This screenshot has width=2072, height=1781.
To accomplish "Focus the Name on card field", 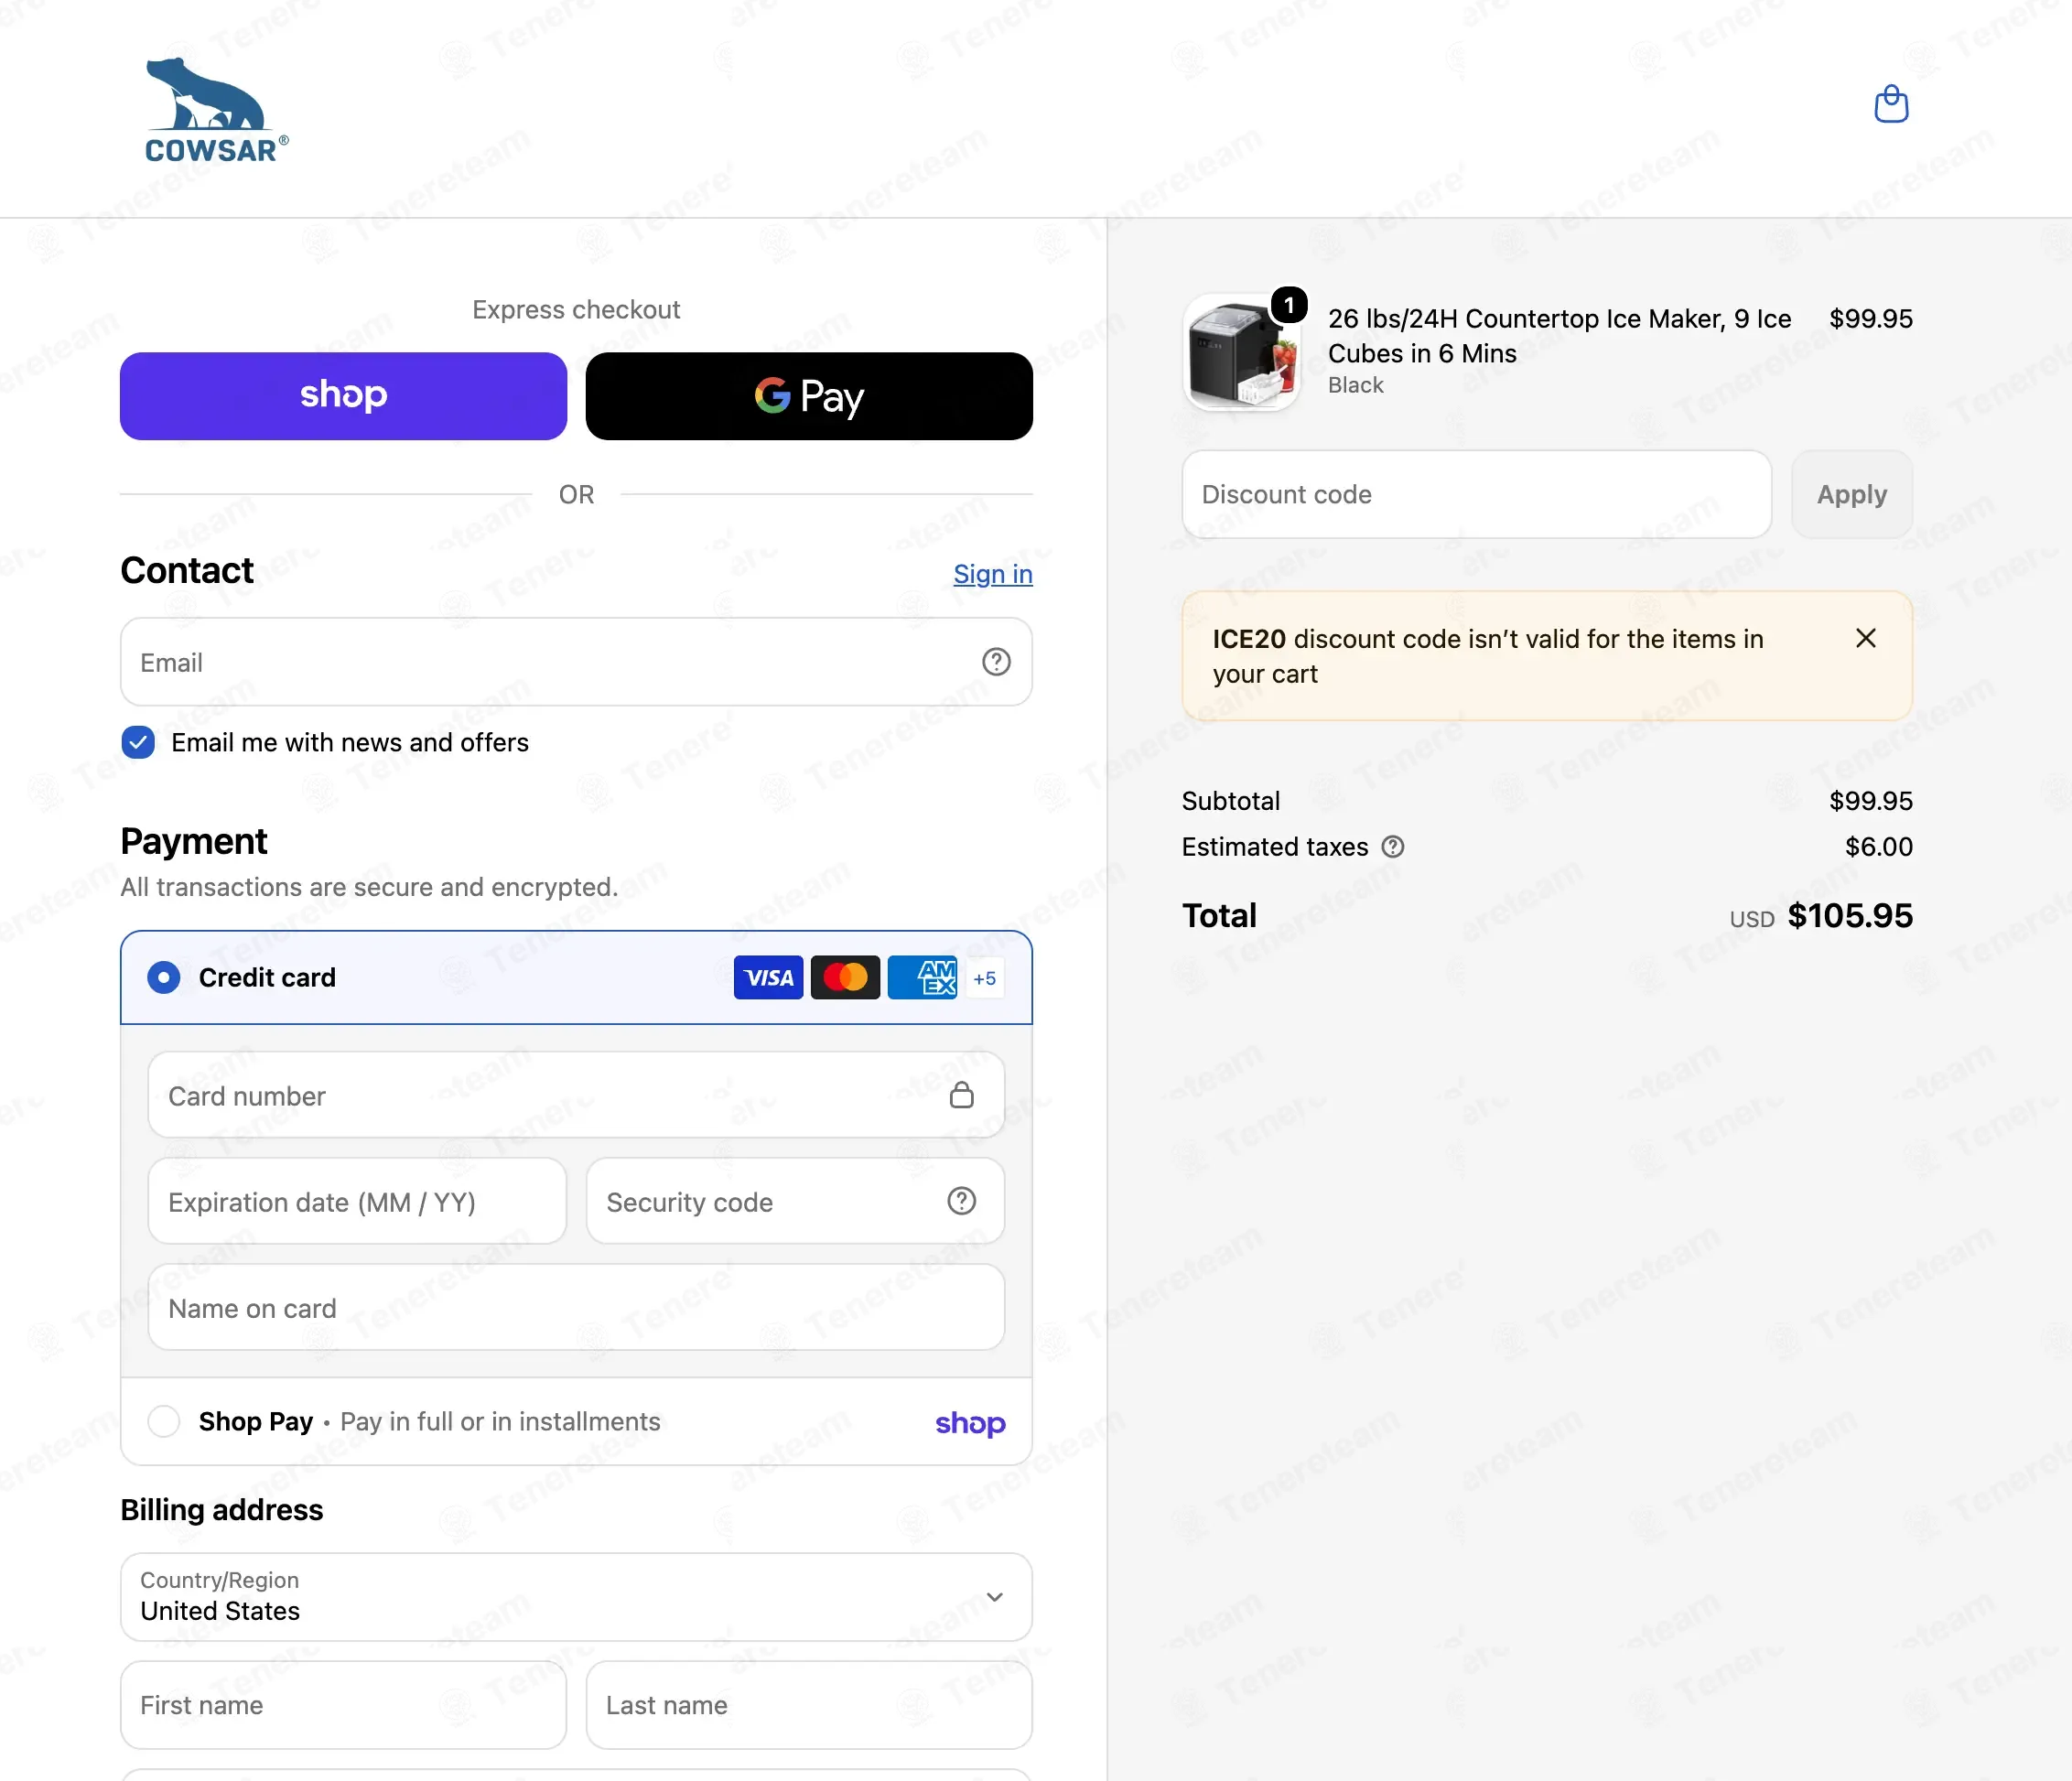I will coord(576,1307).
